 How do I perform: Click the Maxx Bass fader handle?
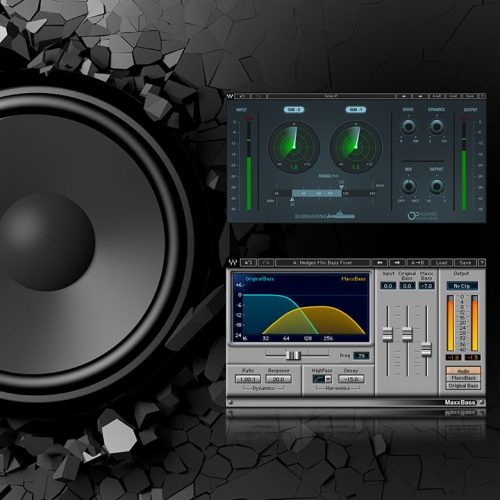click(x=426, y=350)
